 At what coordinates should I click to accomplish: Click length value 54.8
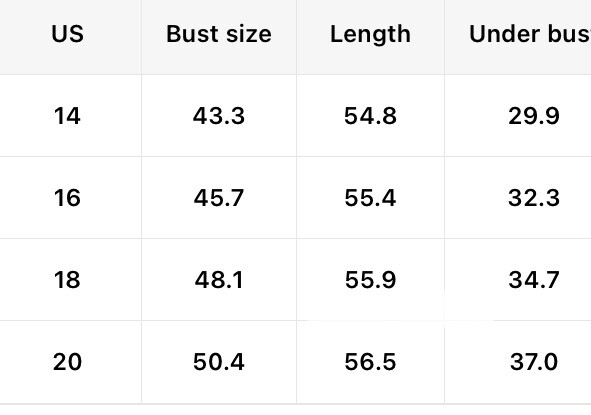click(370, 116)
